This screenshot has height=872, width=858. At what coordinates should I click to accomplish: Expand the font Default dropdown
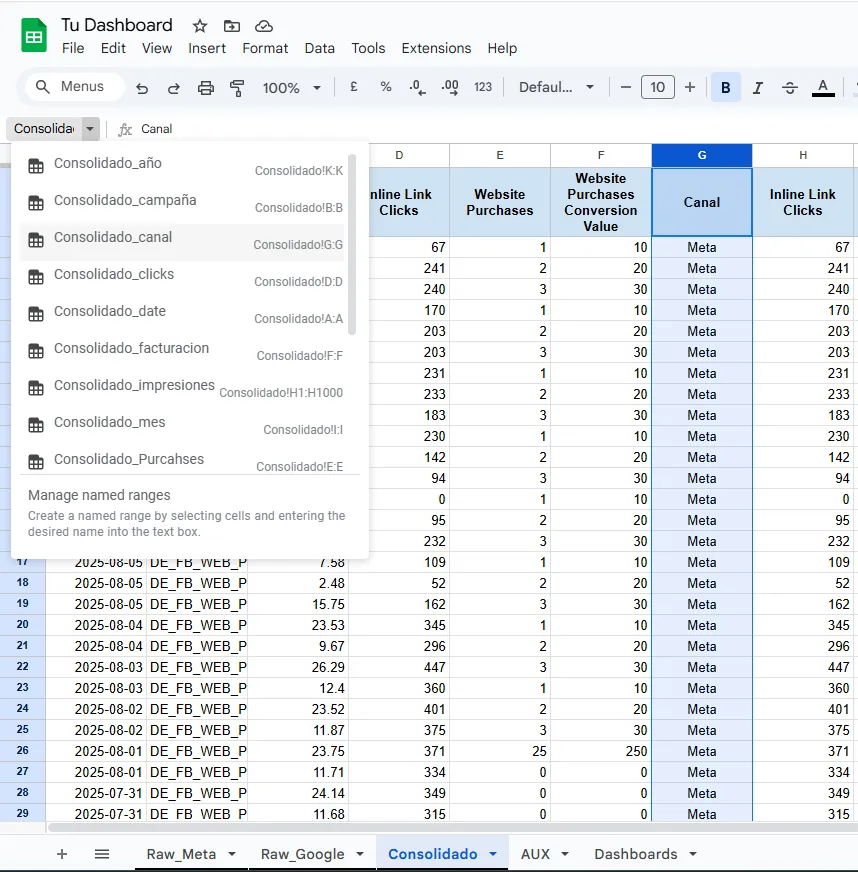click(x=556, y=88)
